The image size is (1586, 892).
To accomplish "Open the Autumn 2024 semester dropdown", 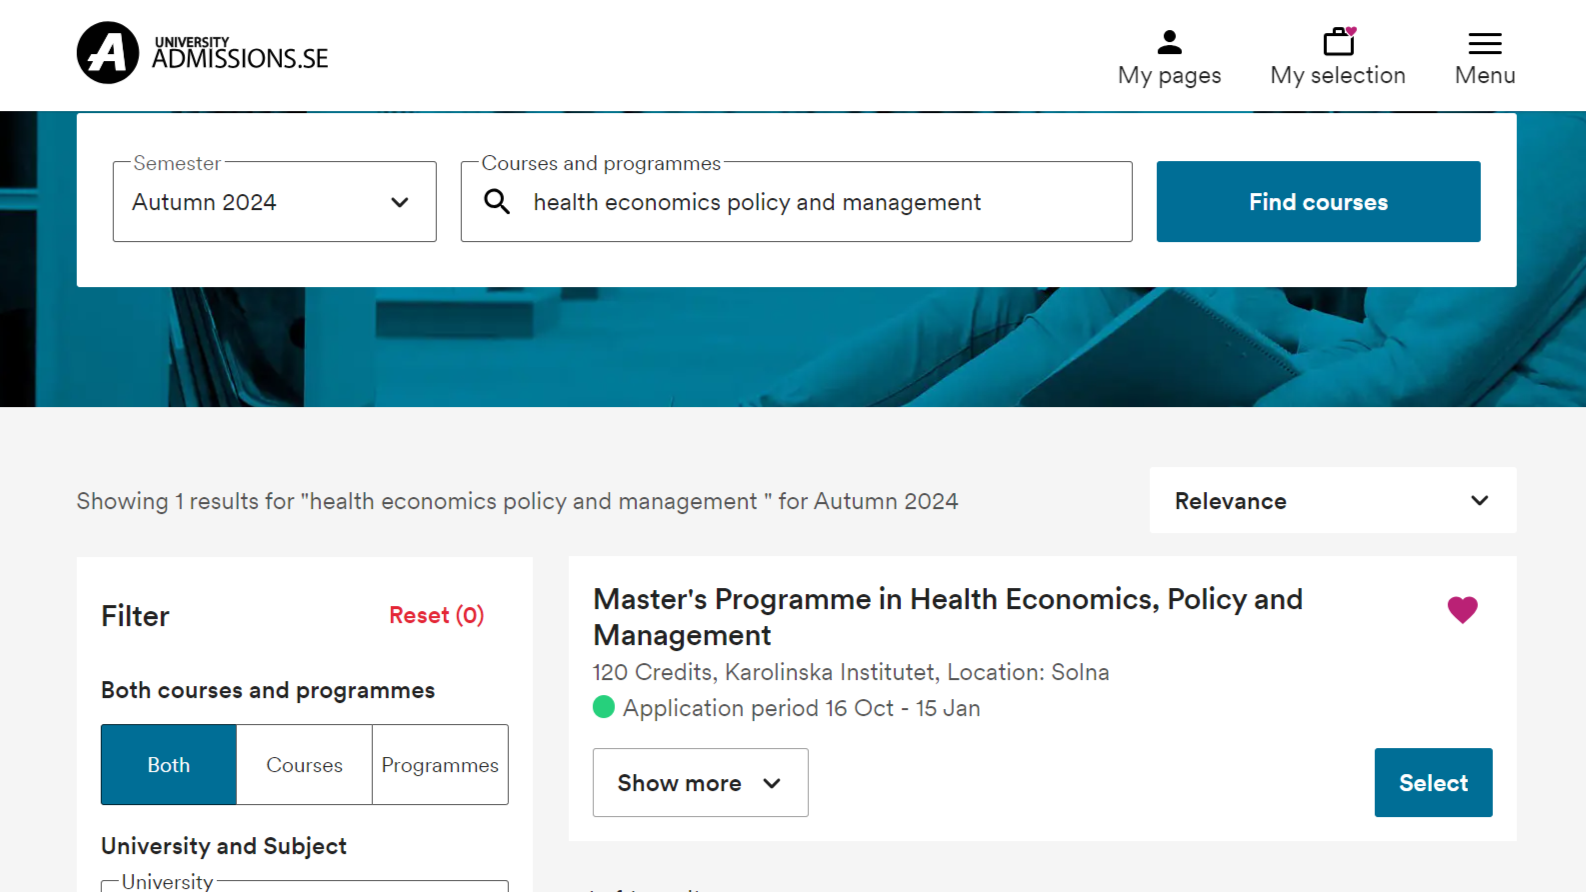I will coord(275,202).
